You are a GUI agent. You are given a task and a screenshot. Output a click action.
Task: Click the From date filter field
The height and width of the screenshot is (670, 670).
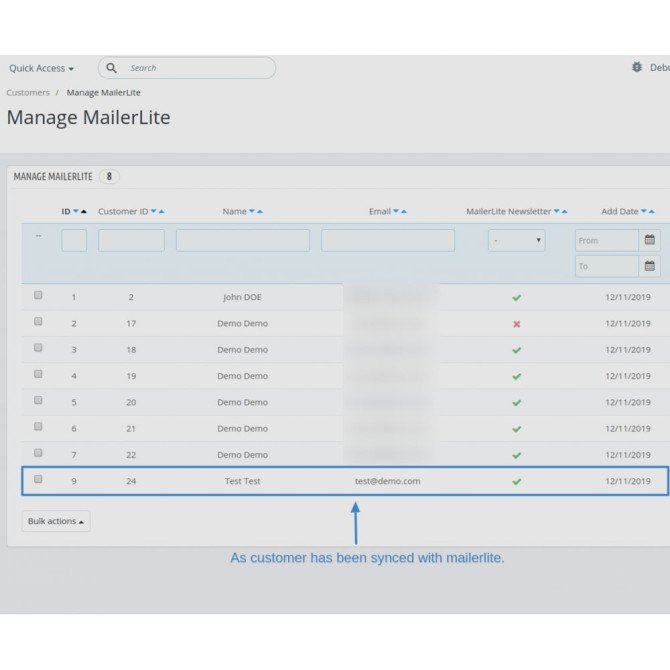(607, 240)
